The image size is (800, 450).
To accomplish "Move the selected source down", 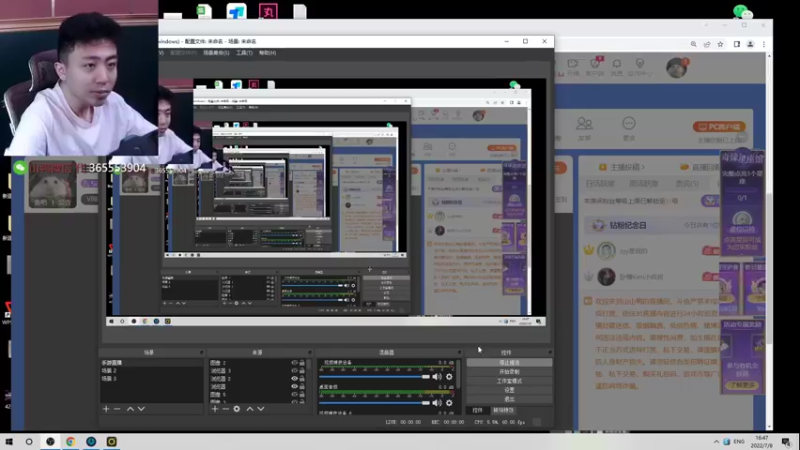I will pos(261,409).
